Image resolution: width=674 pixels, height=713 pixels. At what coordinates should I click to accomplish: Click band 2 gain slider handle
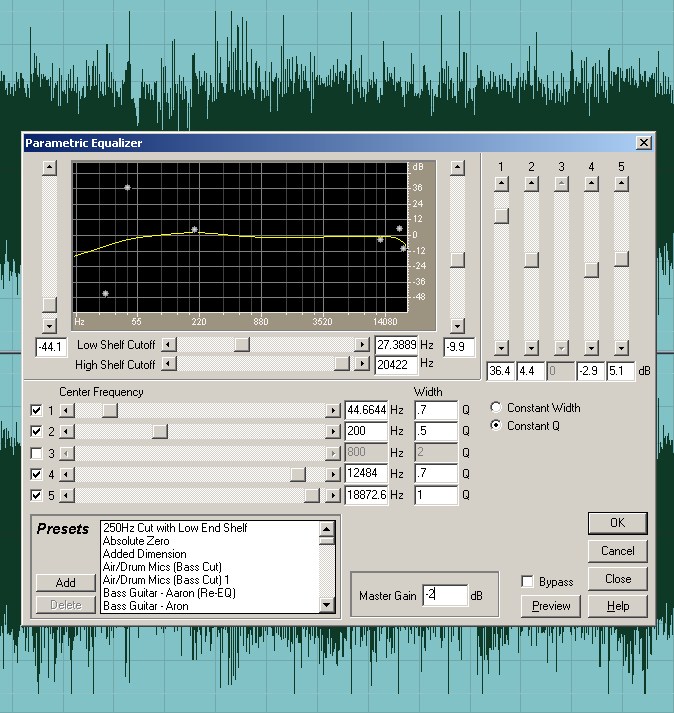click(x=531, y=260)
